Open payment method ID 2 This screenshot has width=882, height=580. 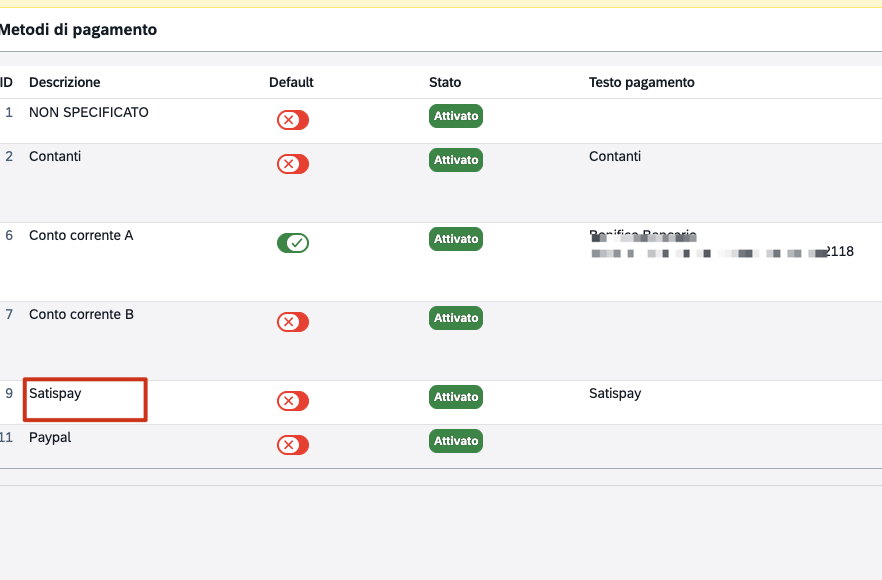(9, 156)
